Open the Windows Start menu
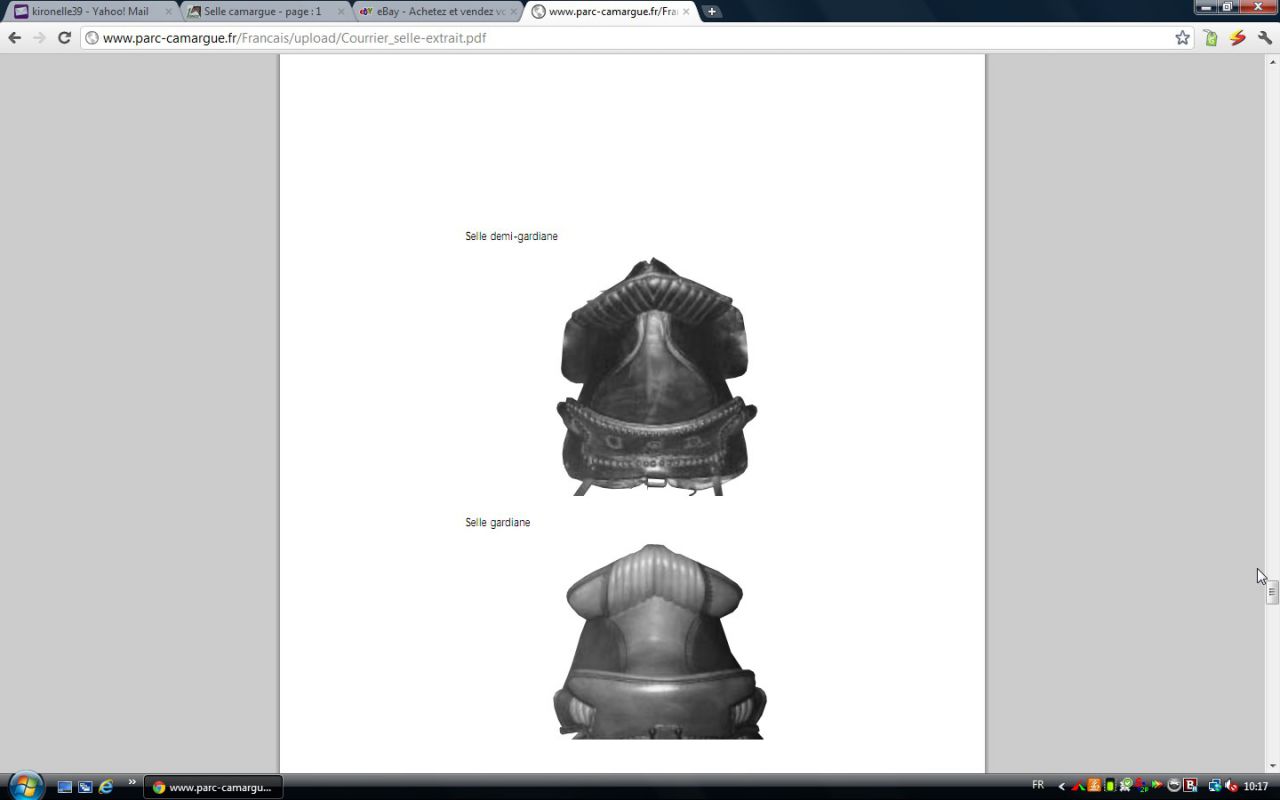 tap(24, 785)
